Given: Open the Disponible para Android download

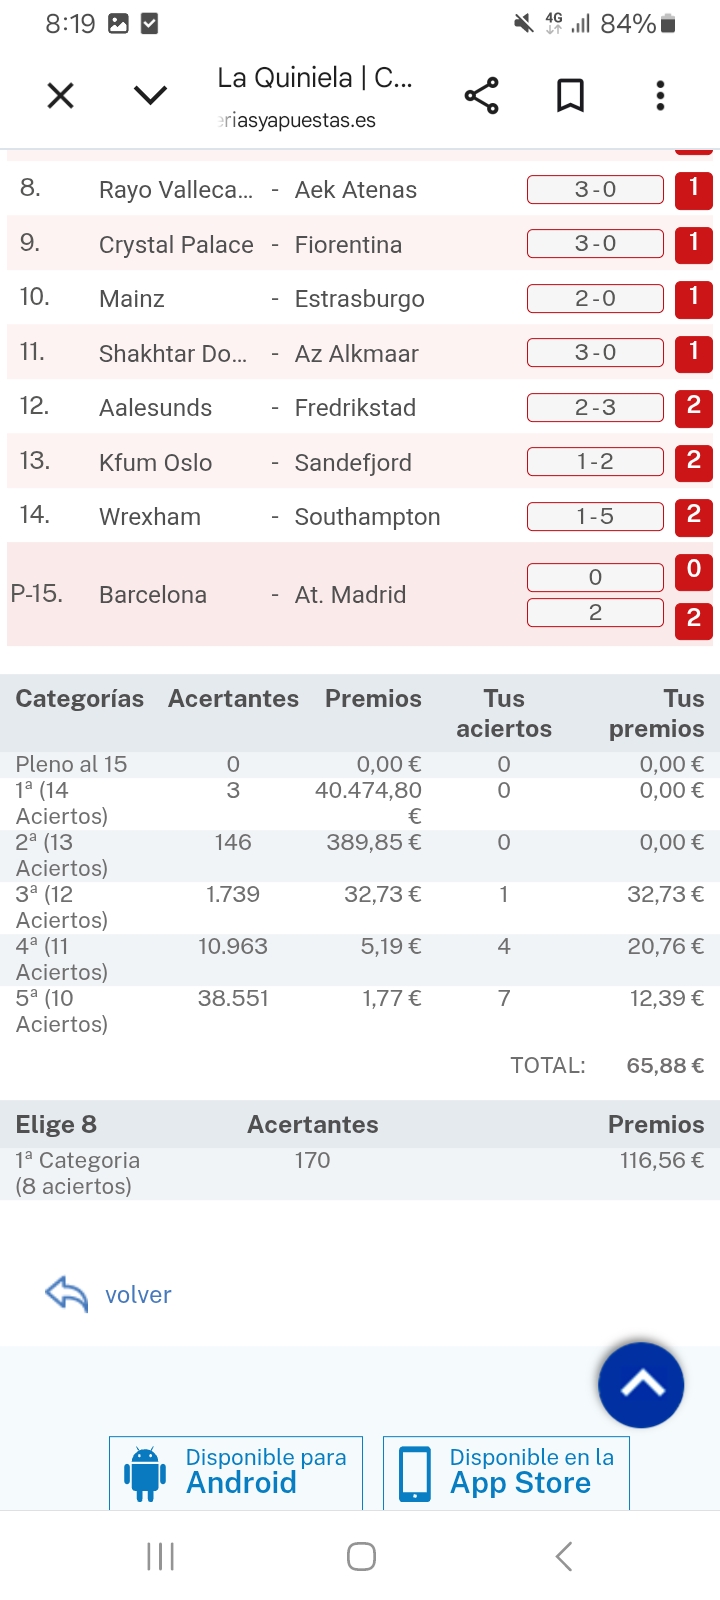Looking at the screenshot, I should pos(236,1472).
